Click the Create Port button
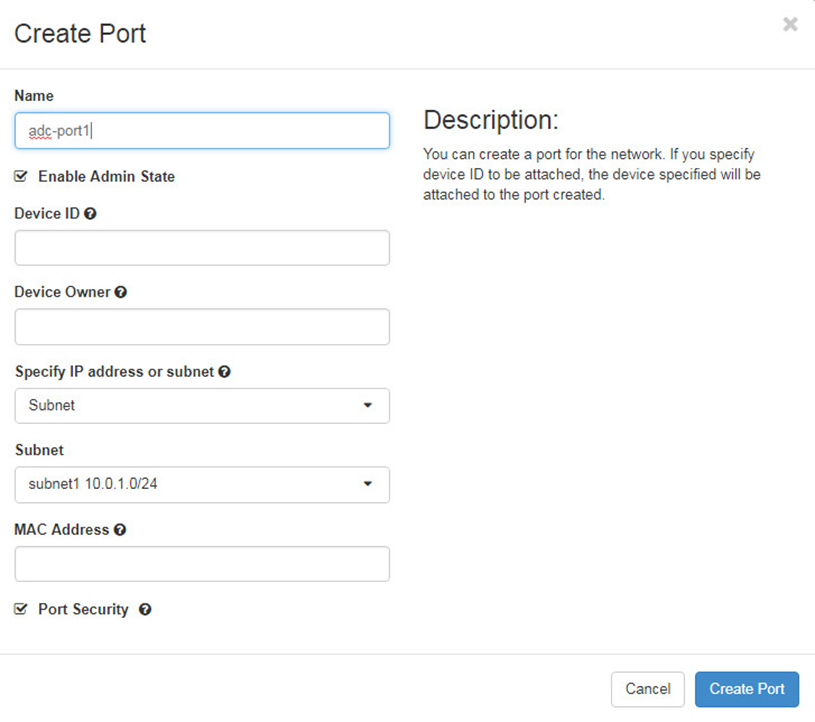Screen dimensions: 815x722 pos(746,689)
